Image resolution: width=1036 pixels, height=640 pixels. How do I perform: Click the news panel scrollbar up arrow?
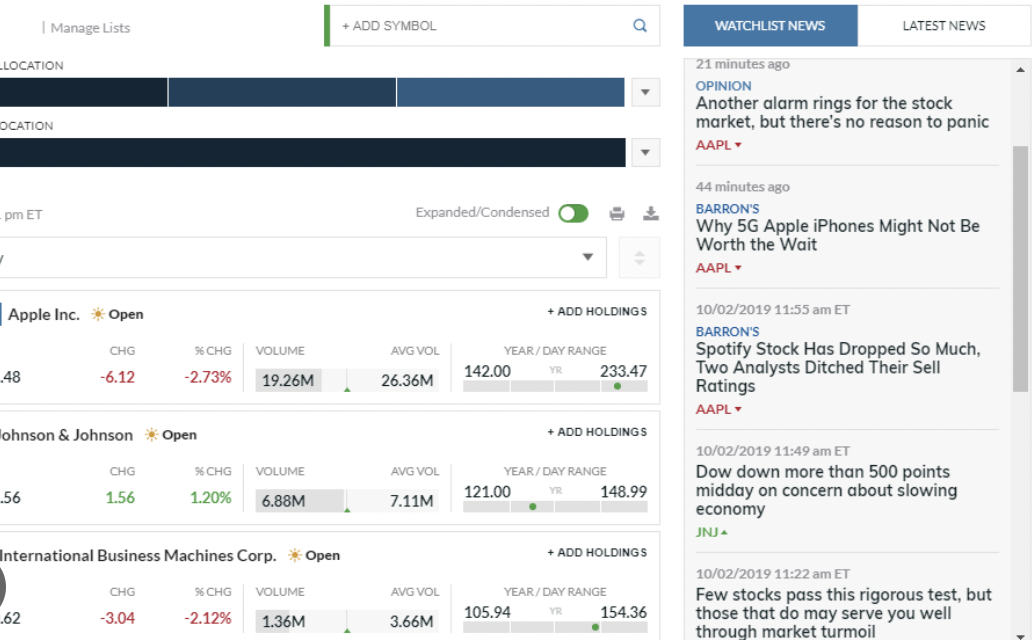[1022, 69]
